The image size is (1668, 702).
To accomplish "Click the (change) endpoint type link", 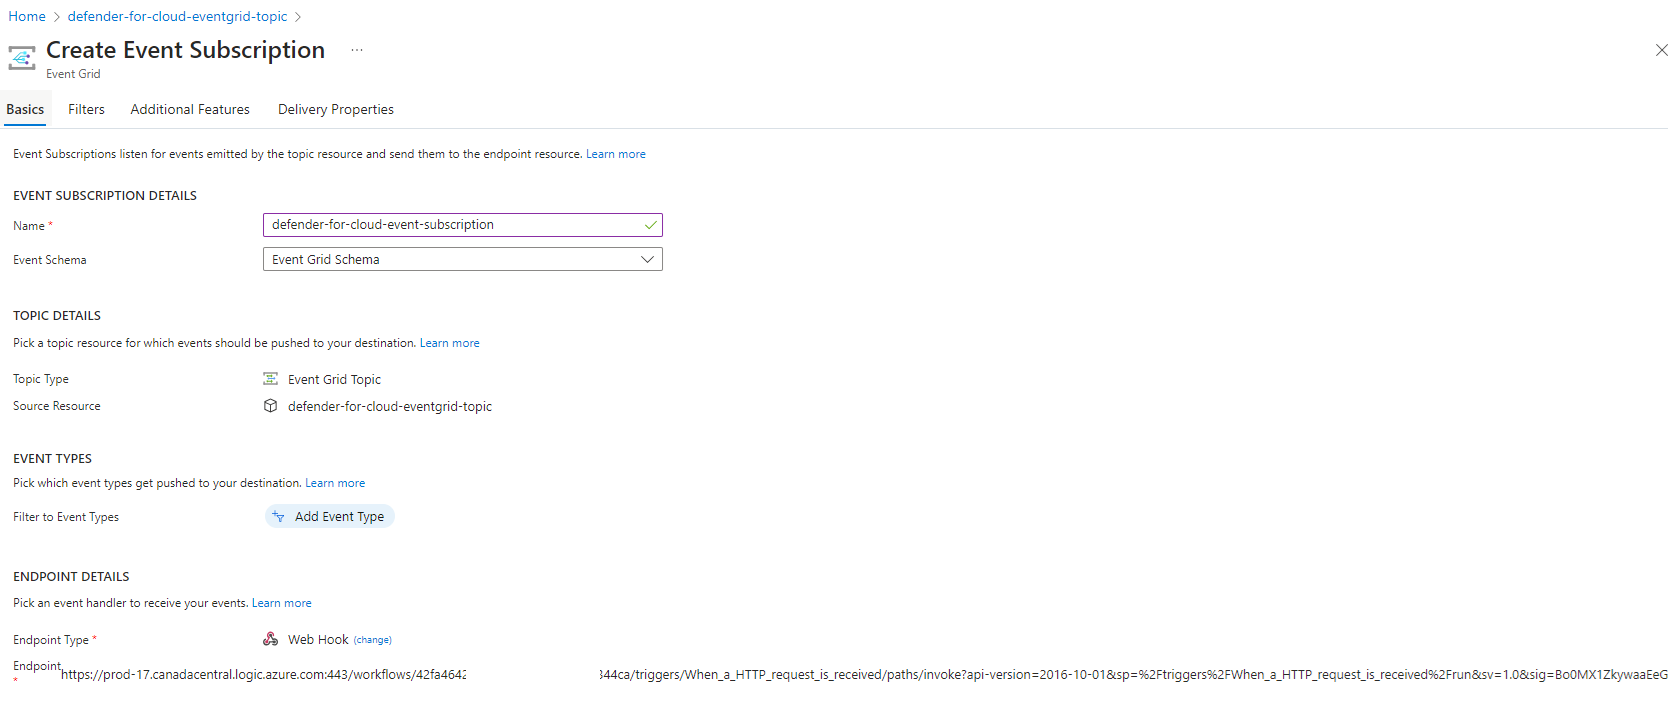I will [373, 640].
